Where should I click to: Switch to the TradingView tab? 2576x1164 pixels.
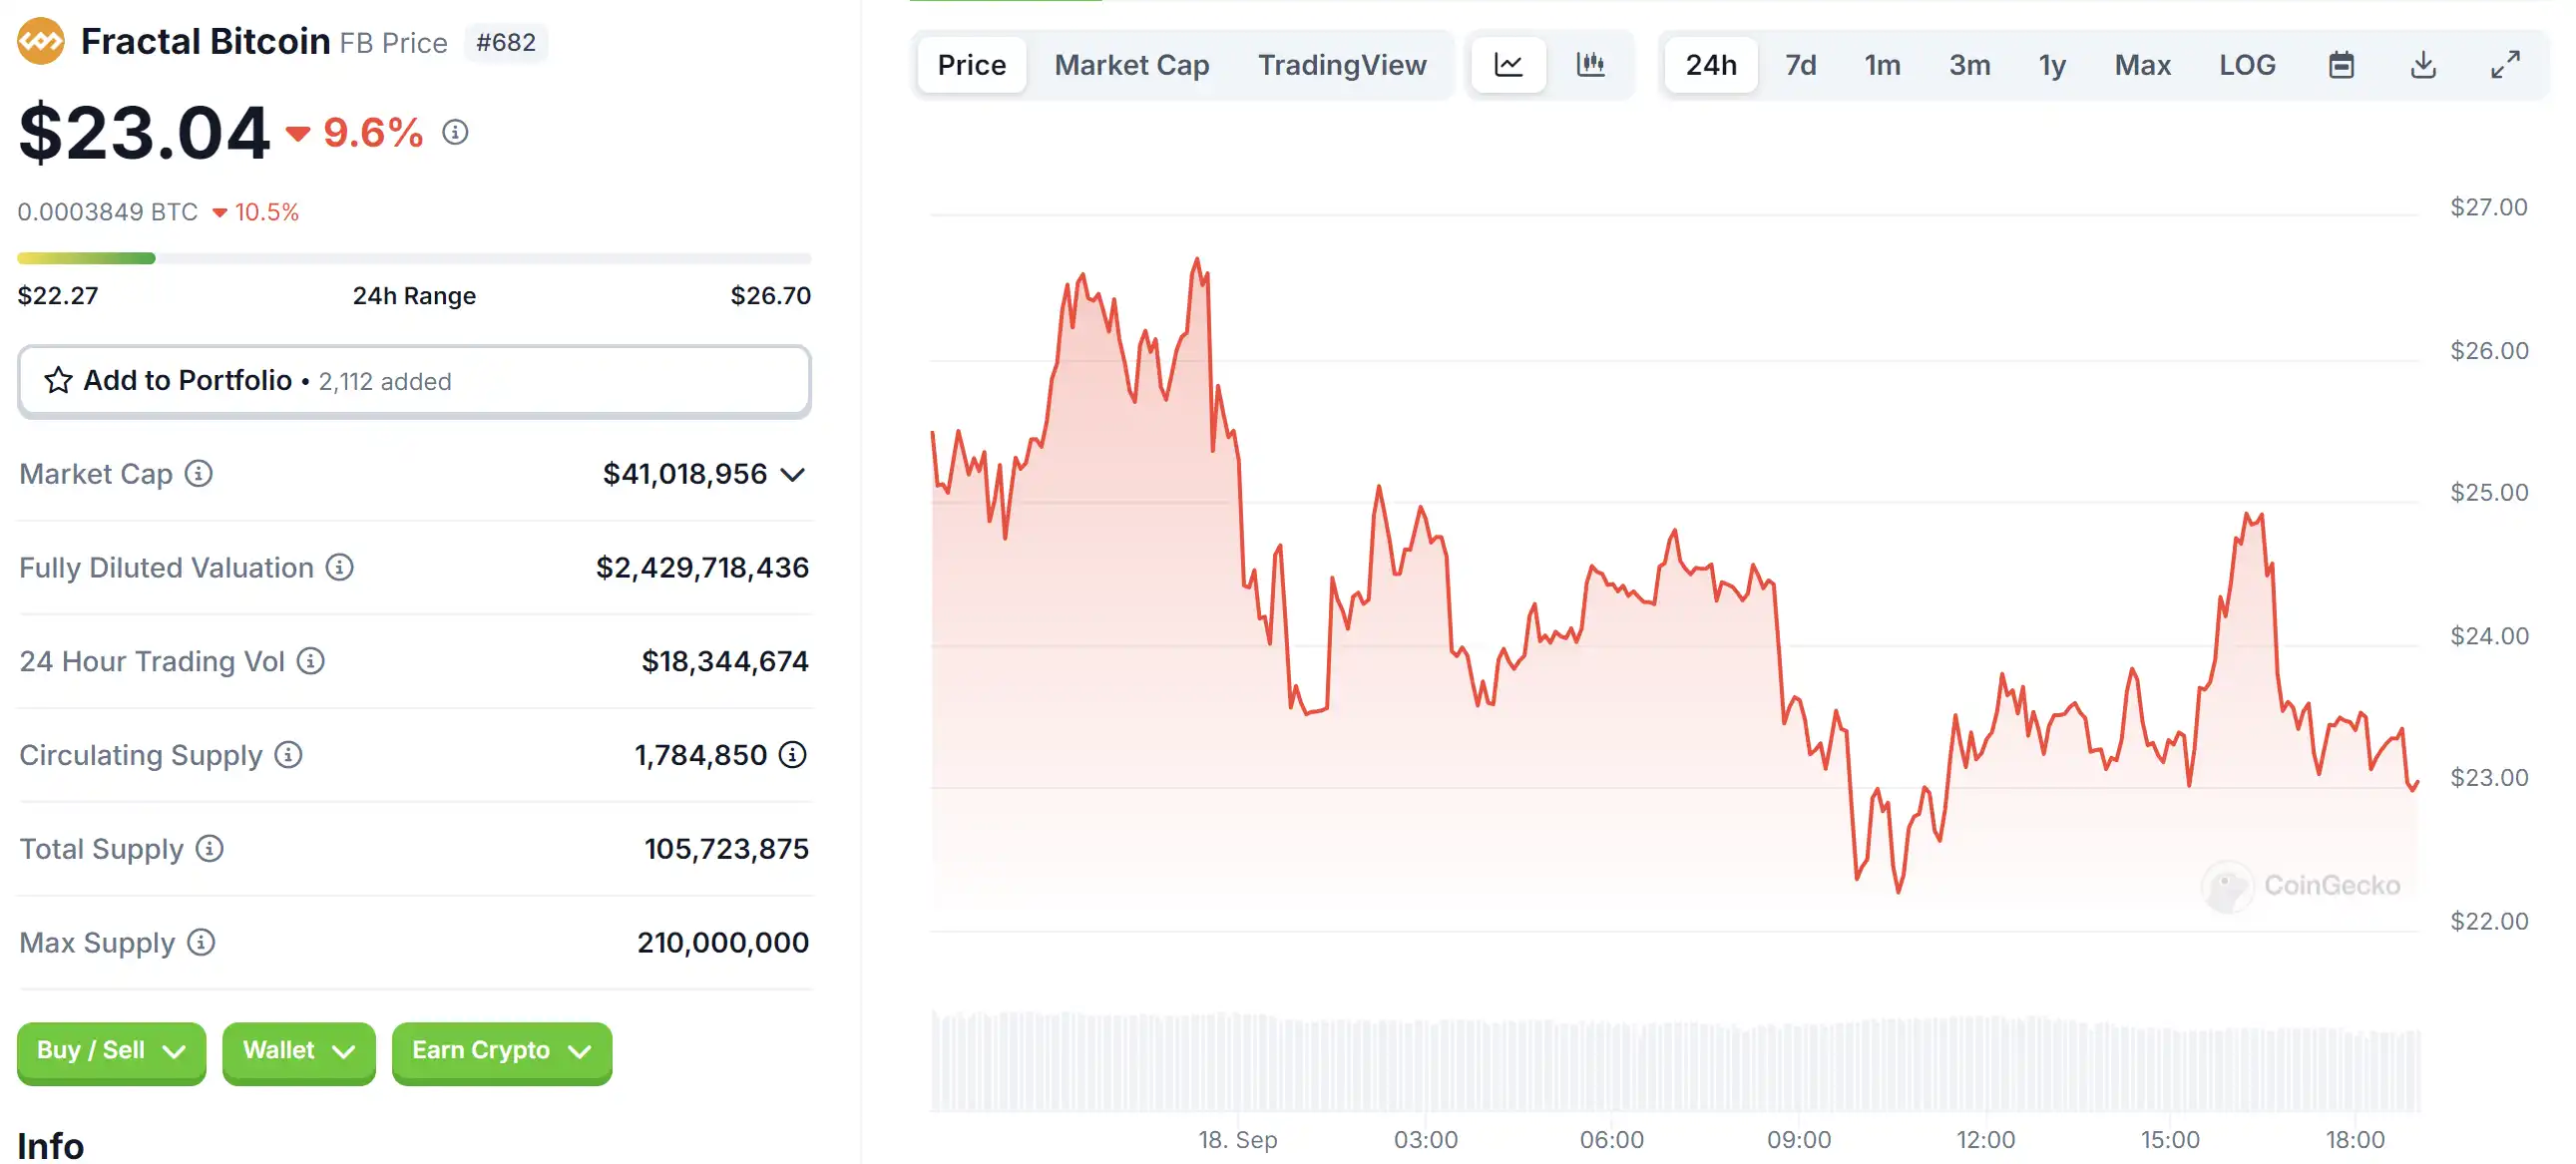pos(1341,66)
